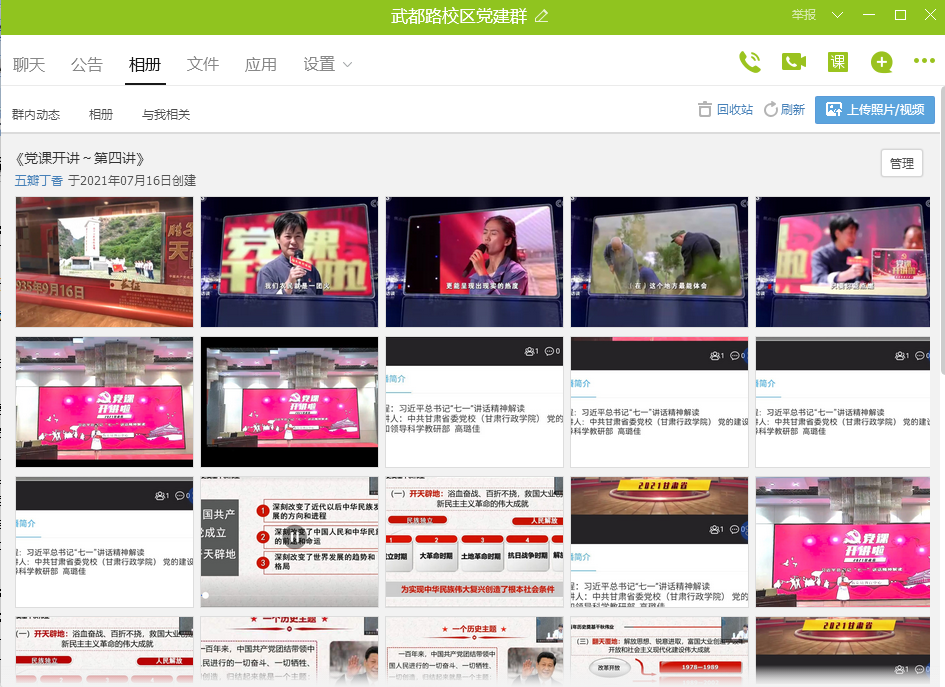Open the title bar dropdown chevron
This screenshot has height=687, width=945.
pos(838,15)
